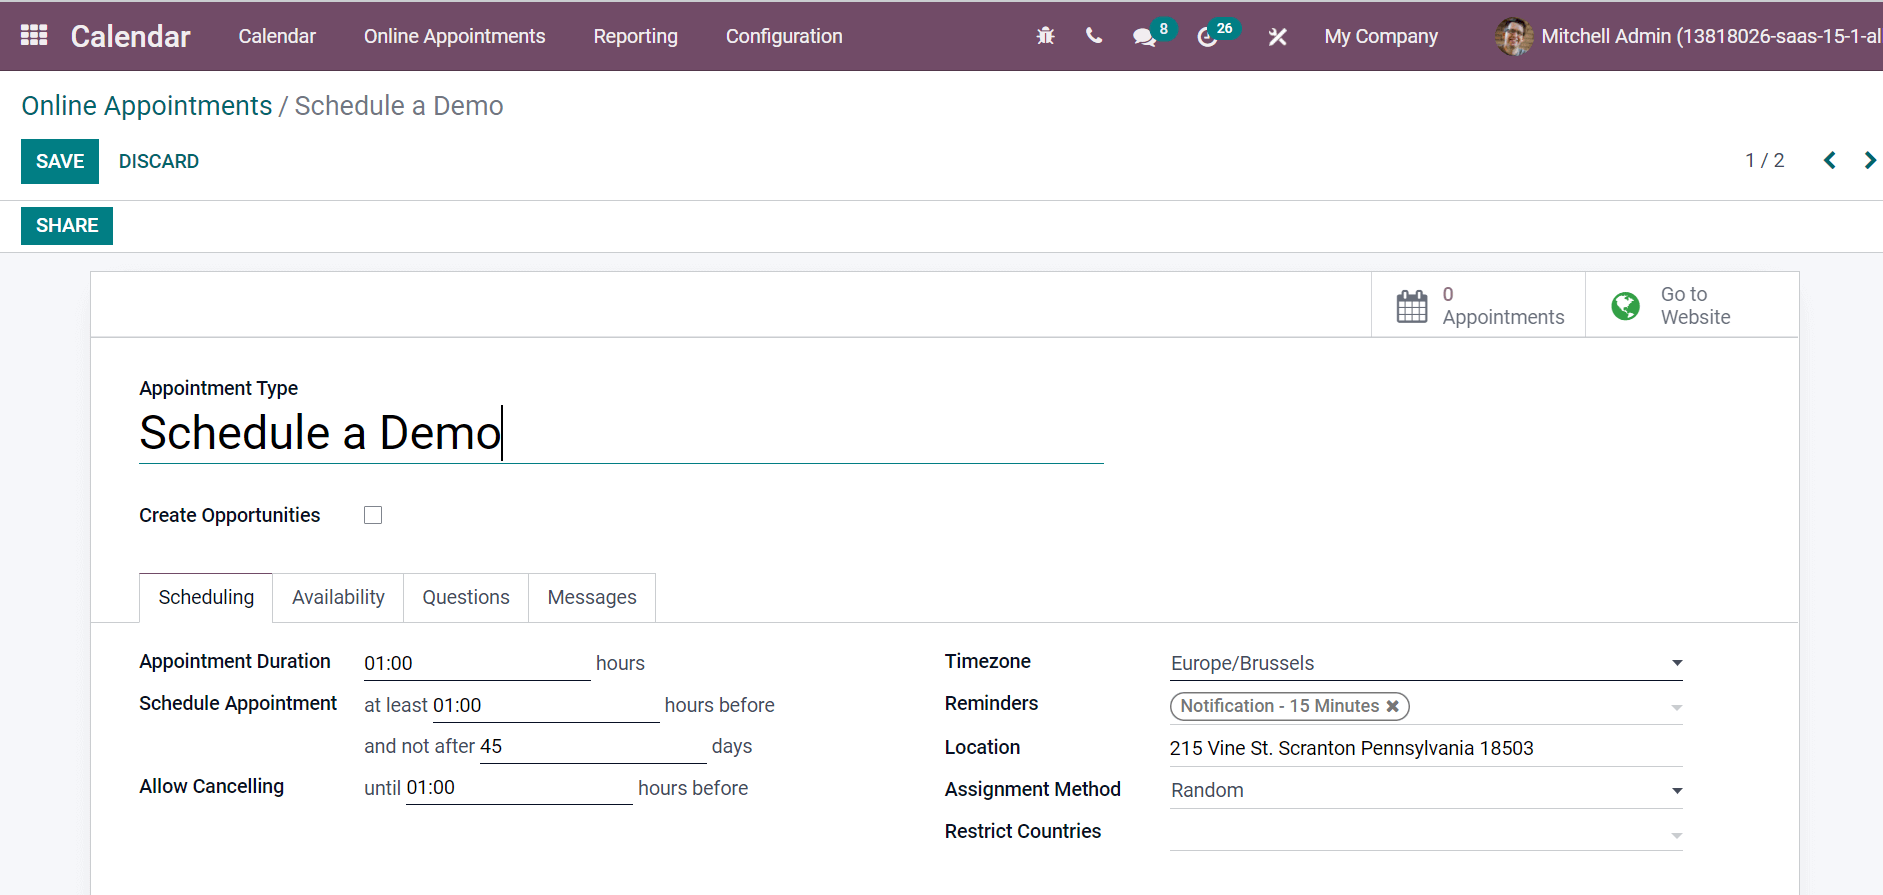Switch to the Questions tab
Image resolution: width=1883 pixels, height=895 pixels.
466,597
